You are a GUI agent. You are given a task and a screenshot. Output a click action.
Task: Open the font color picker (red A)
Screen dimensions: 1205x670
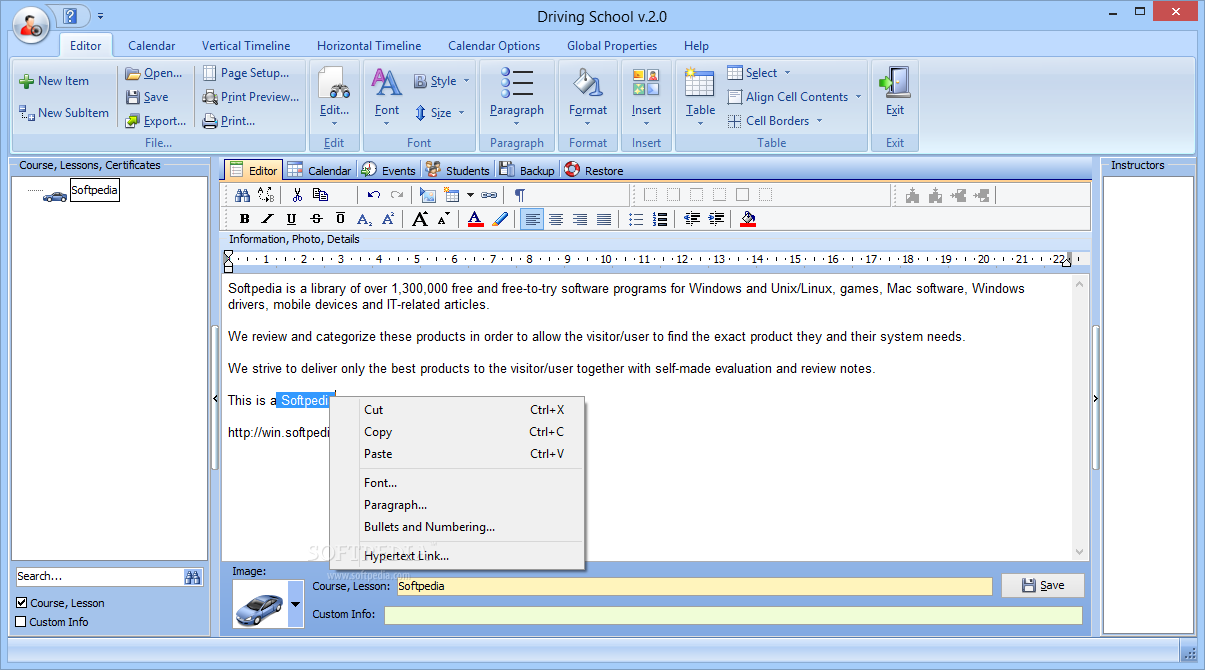[x=475, y=219]
